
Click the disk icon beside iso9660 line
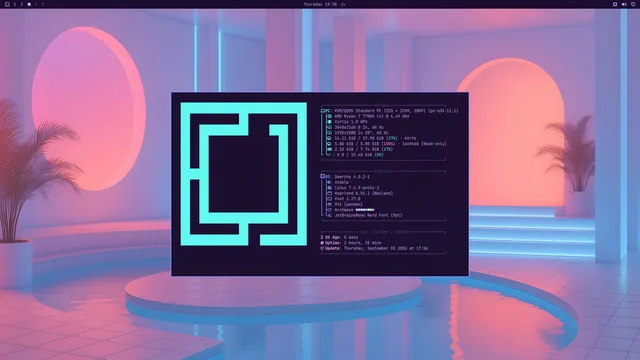pyautogui.click(x=329, y=144)
